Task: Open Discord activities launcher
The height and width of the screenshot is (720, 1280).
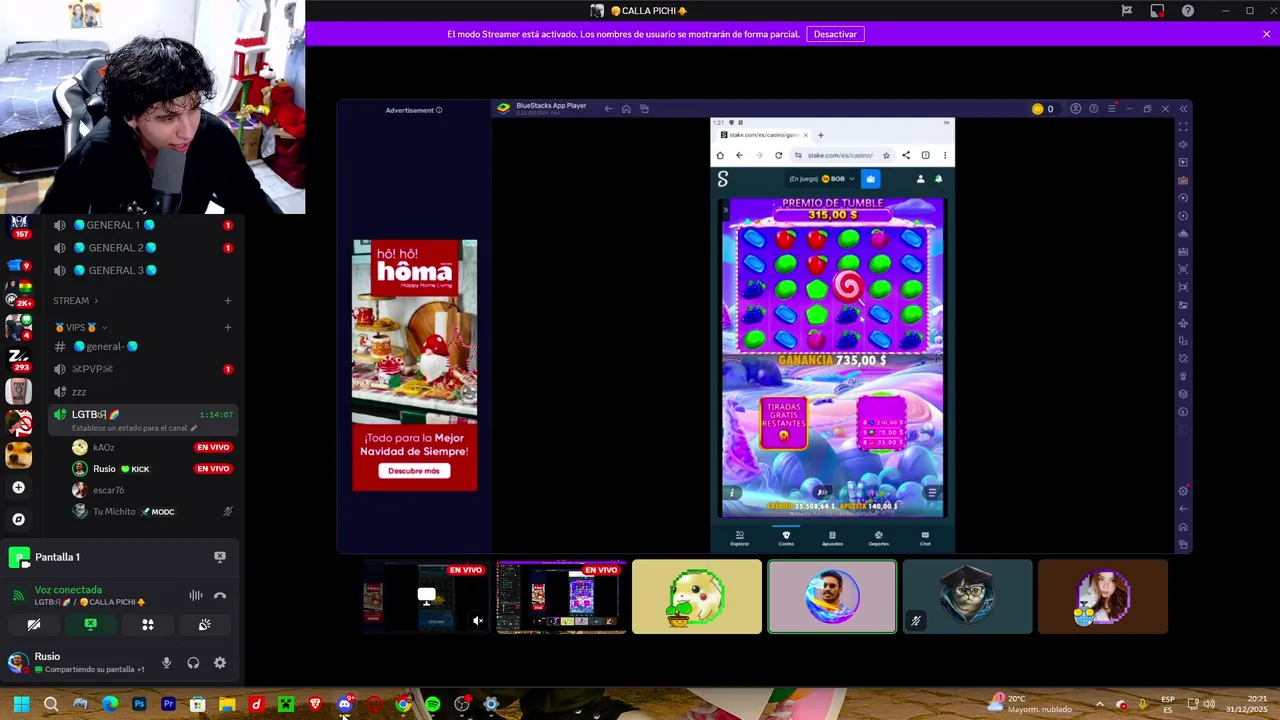Action: [148, 625]
